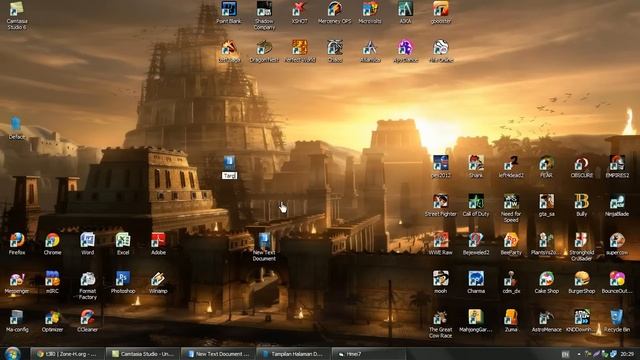
Task: Open the left4dead2 shortcut
Action: pos(511,167)
